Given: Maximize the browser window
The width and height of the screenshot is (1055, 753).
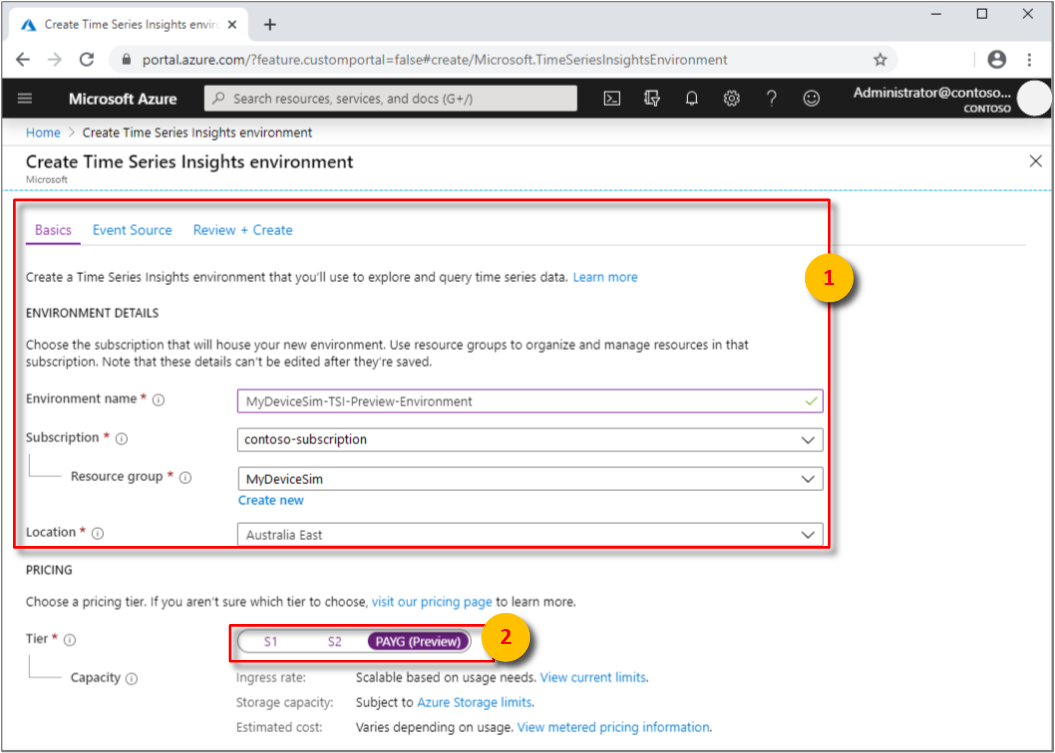Looking at the screenshot, I should click(x=982, y=13).
